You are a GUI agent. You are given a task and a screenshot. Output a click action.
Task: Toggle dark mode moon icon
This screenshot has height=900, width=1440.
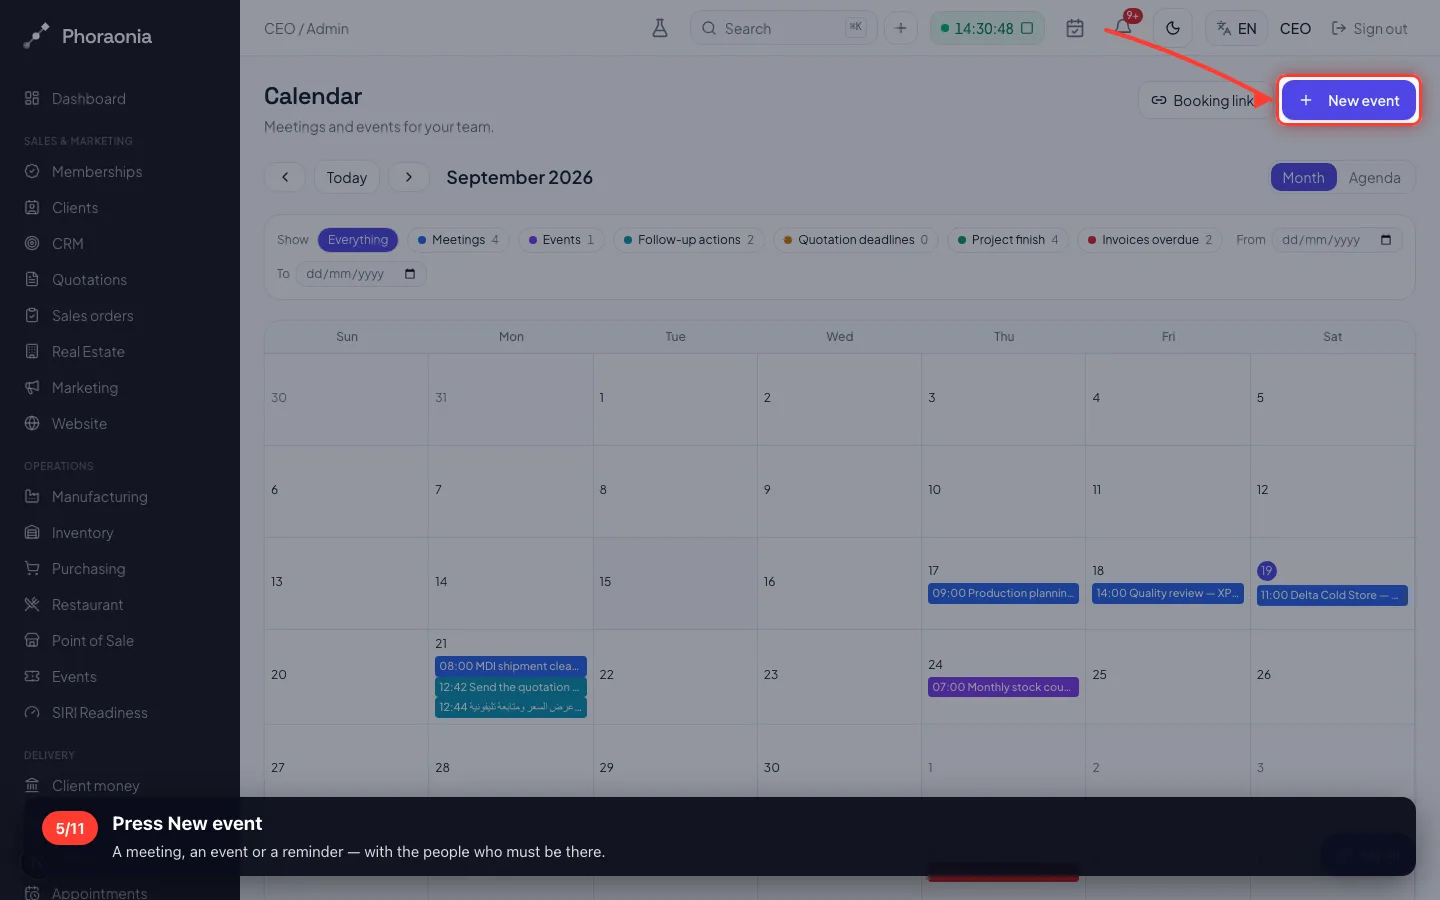[1173, 28]
